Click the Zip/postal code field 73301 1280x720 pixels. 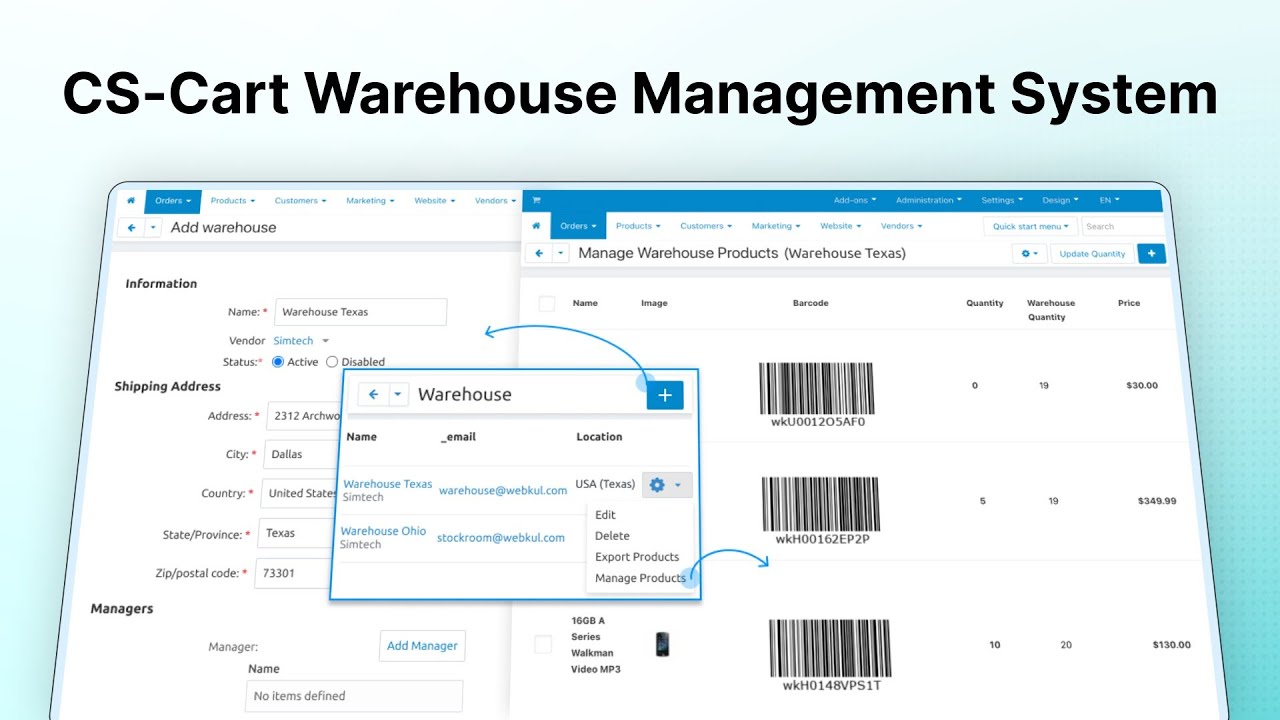pos(294,574)
